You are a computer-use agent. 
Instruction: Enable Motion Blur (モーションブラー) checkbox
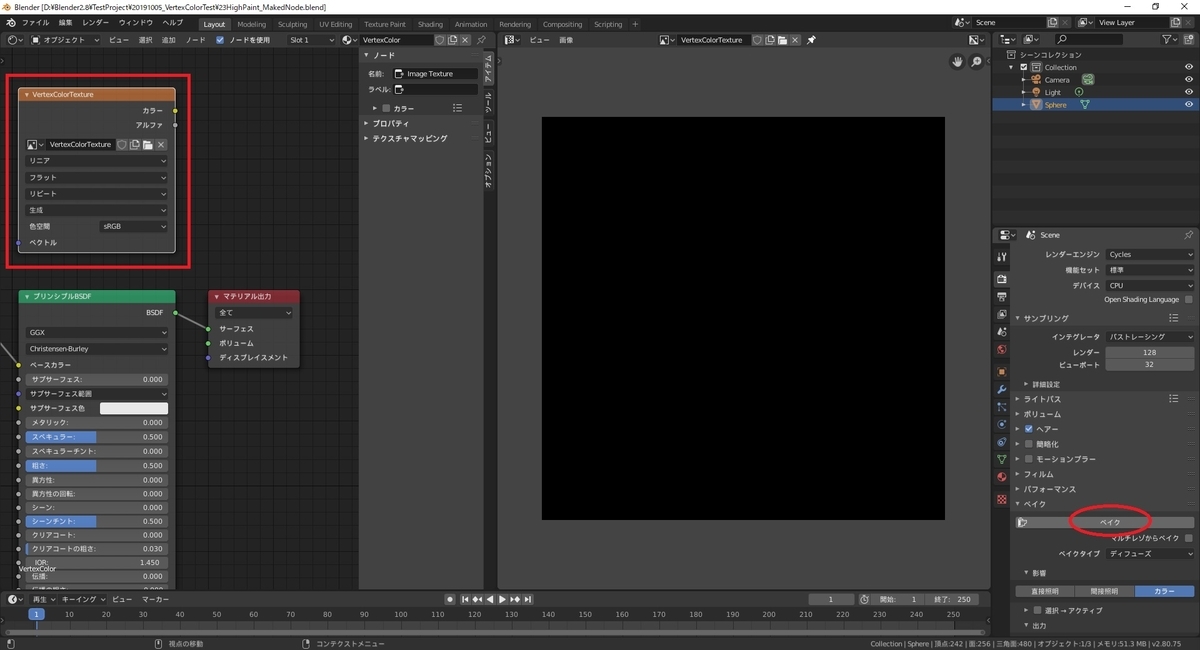(x=1029, y=459)
